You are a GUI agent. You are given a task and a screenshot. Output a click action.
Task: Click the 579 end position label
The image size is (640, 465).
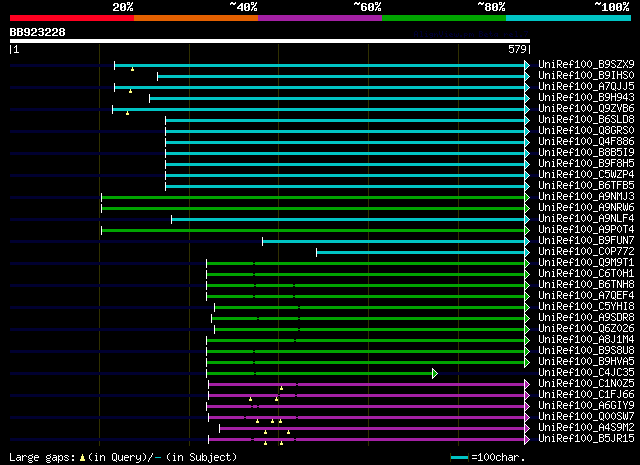coord(517,49)
